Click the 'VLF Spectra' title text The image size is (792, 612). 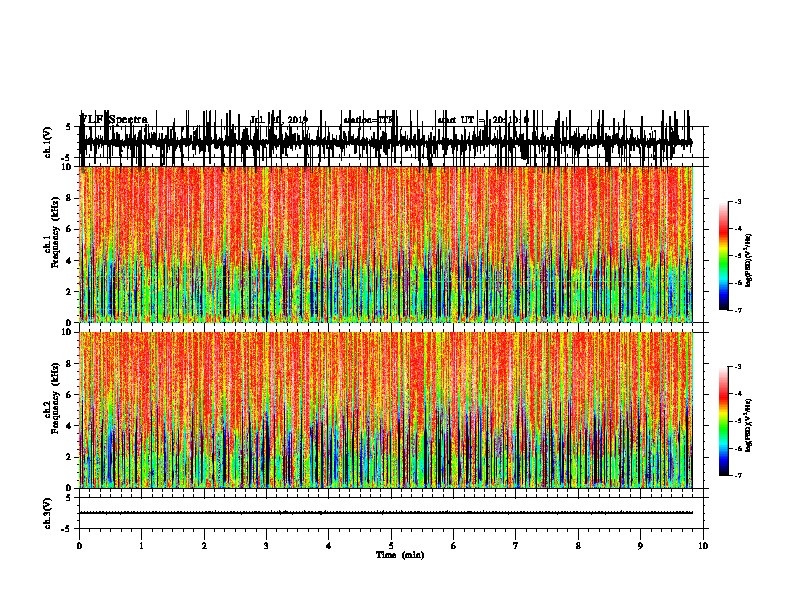114,120
